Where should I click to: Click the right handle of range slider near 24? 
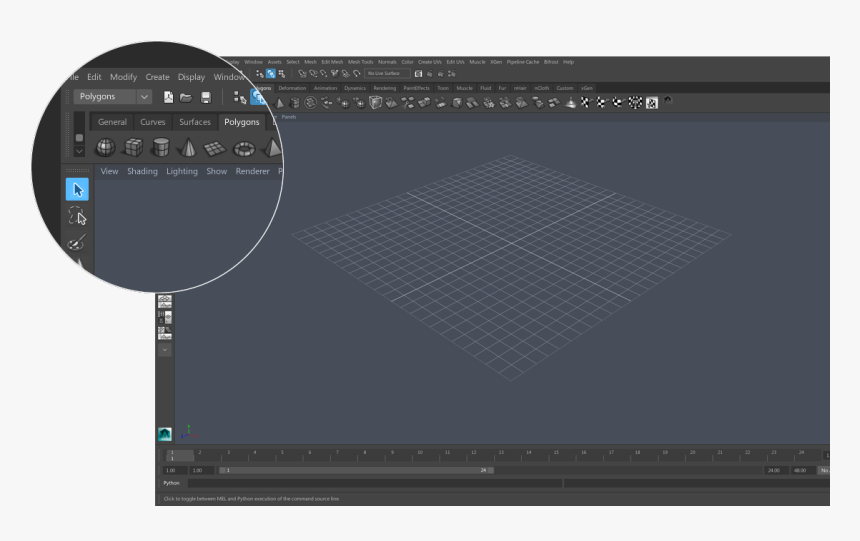(x=491, y=470)
